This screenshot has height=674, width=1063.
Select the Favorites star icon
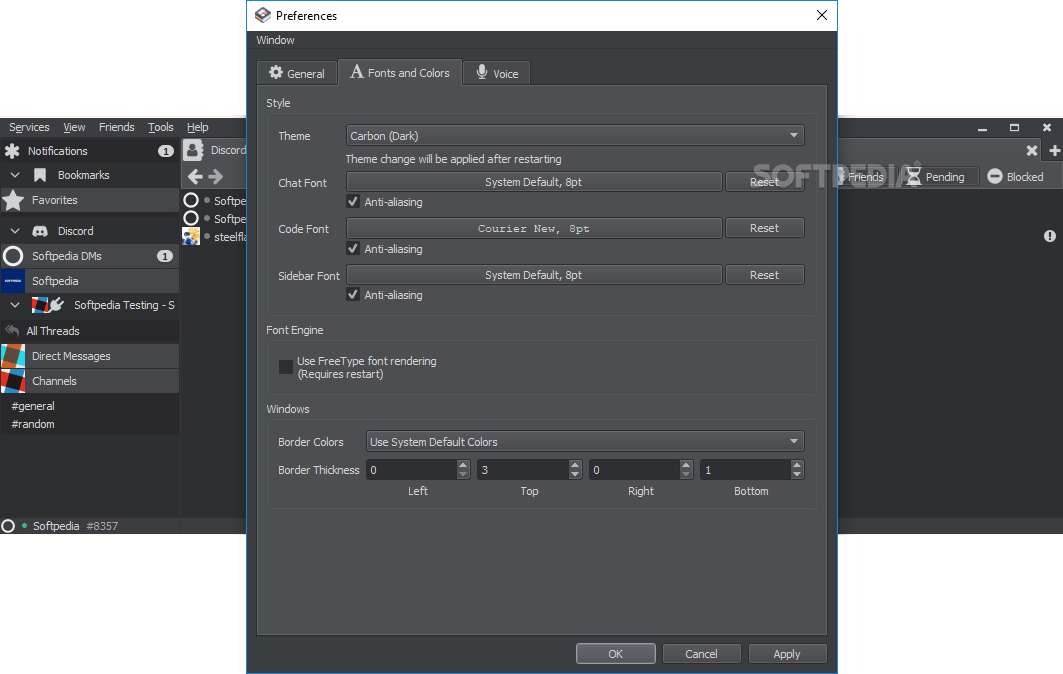(x=12, y=200)
